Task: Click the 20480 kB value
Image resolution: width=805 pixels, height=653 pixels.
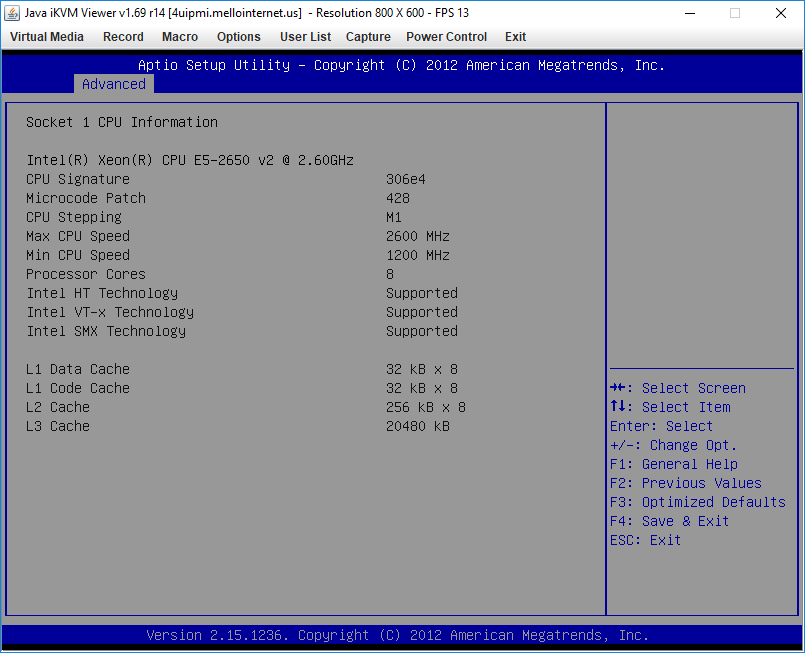Action: click(x=418, y=426)
